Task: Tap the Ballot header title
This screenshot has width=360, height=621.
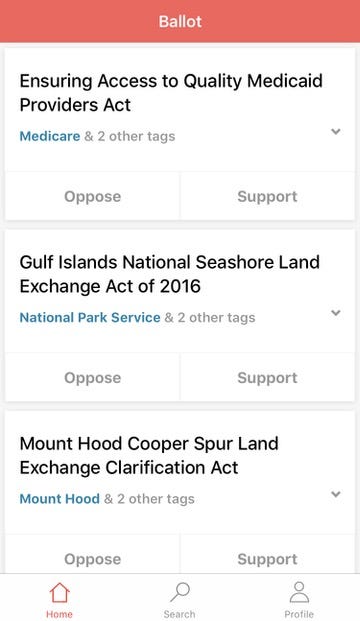Action: (180, 21)
